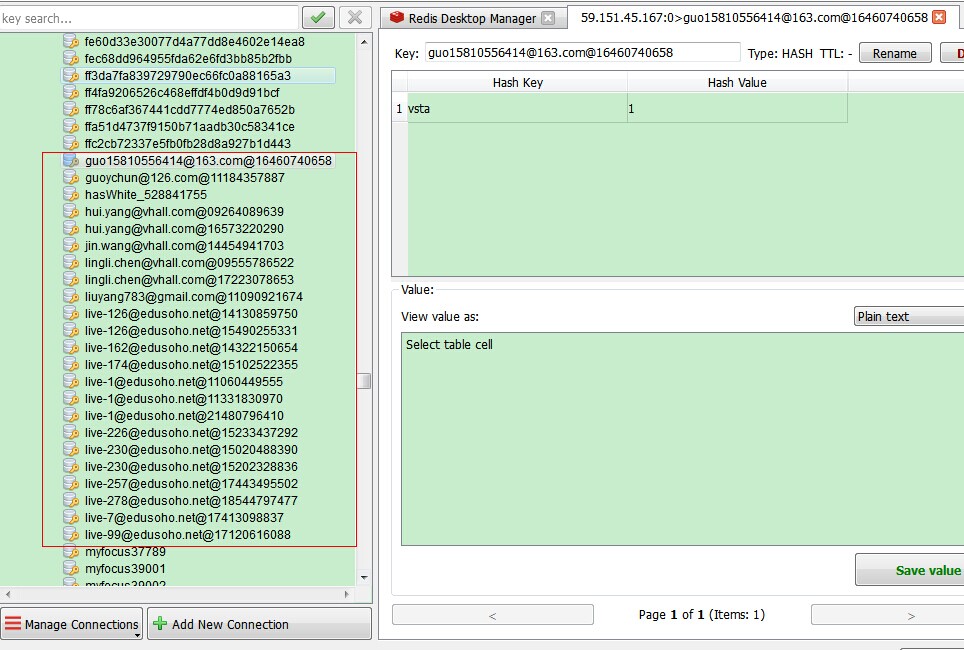This screenshot has height=650, width=964.
Task: Click the key list vertical scrollbar thumb
Action: click(x=365, y=381)
